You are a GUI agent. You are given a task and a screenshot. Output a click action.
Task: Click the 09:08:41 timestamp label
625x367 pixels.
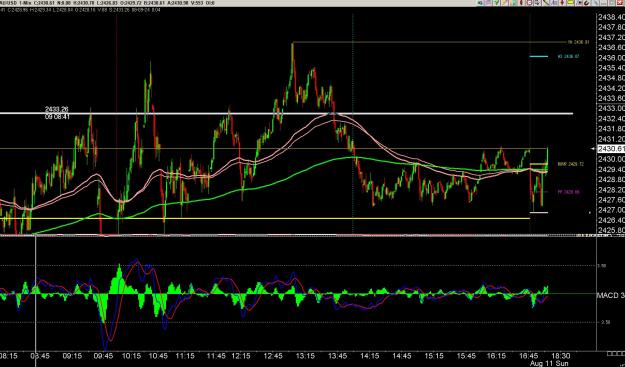click(x=57, y=117)
